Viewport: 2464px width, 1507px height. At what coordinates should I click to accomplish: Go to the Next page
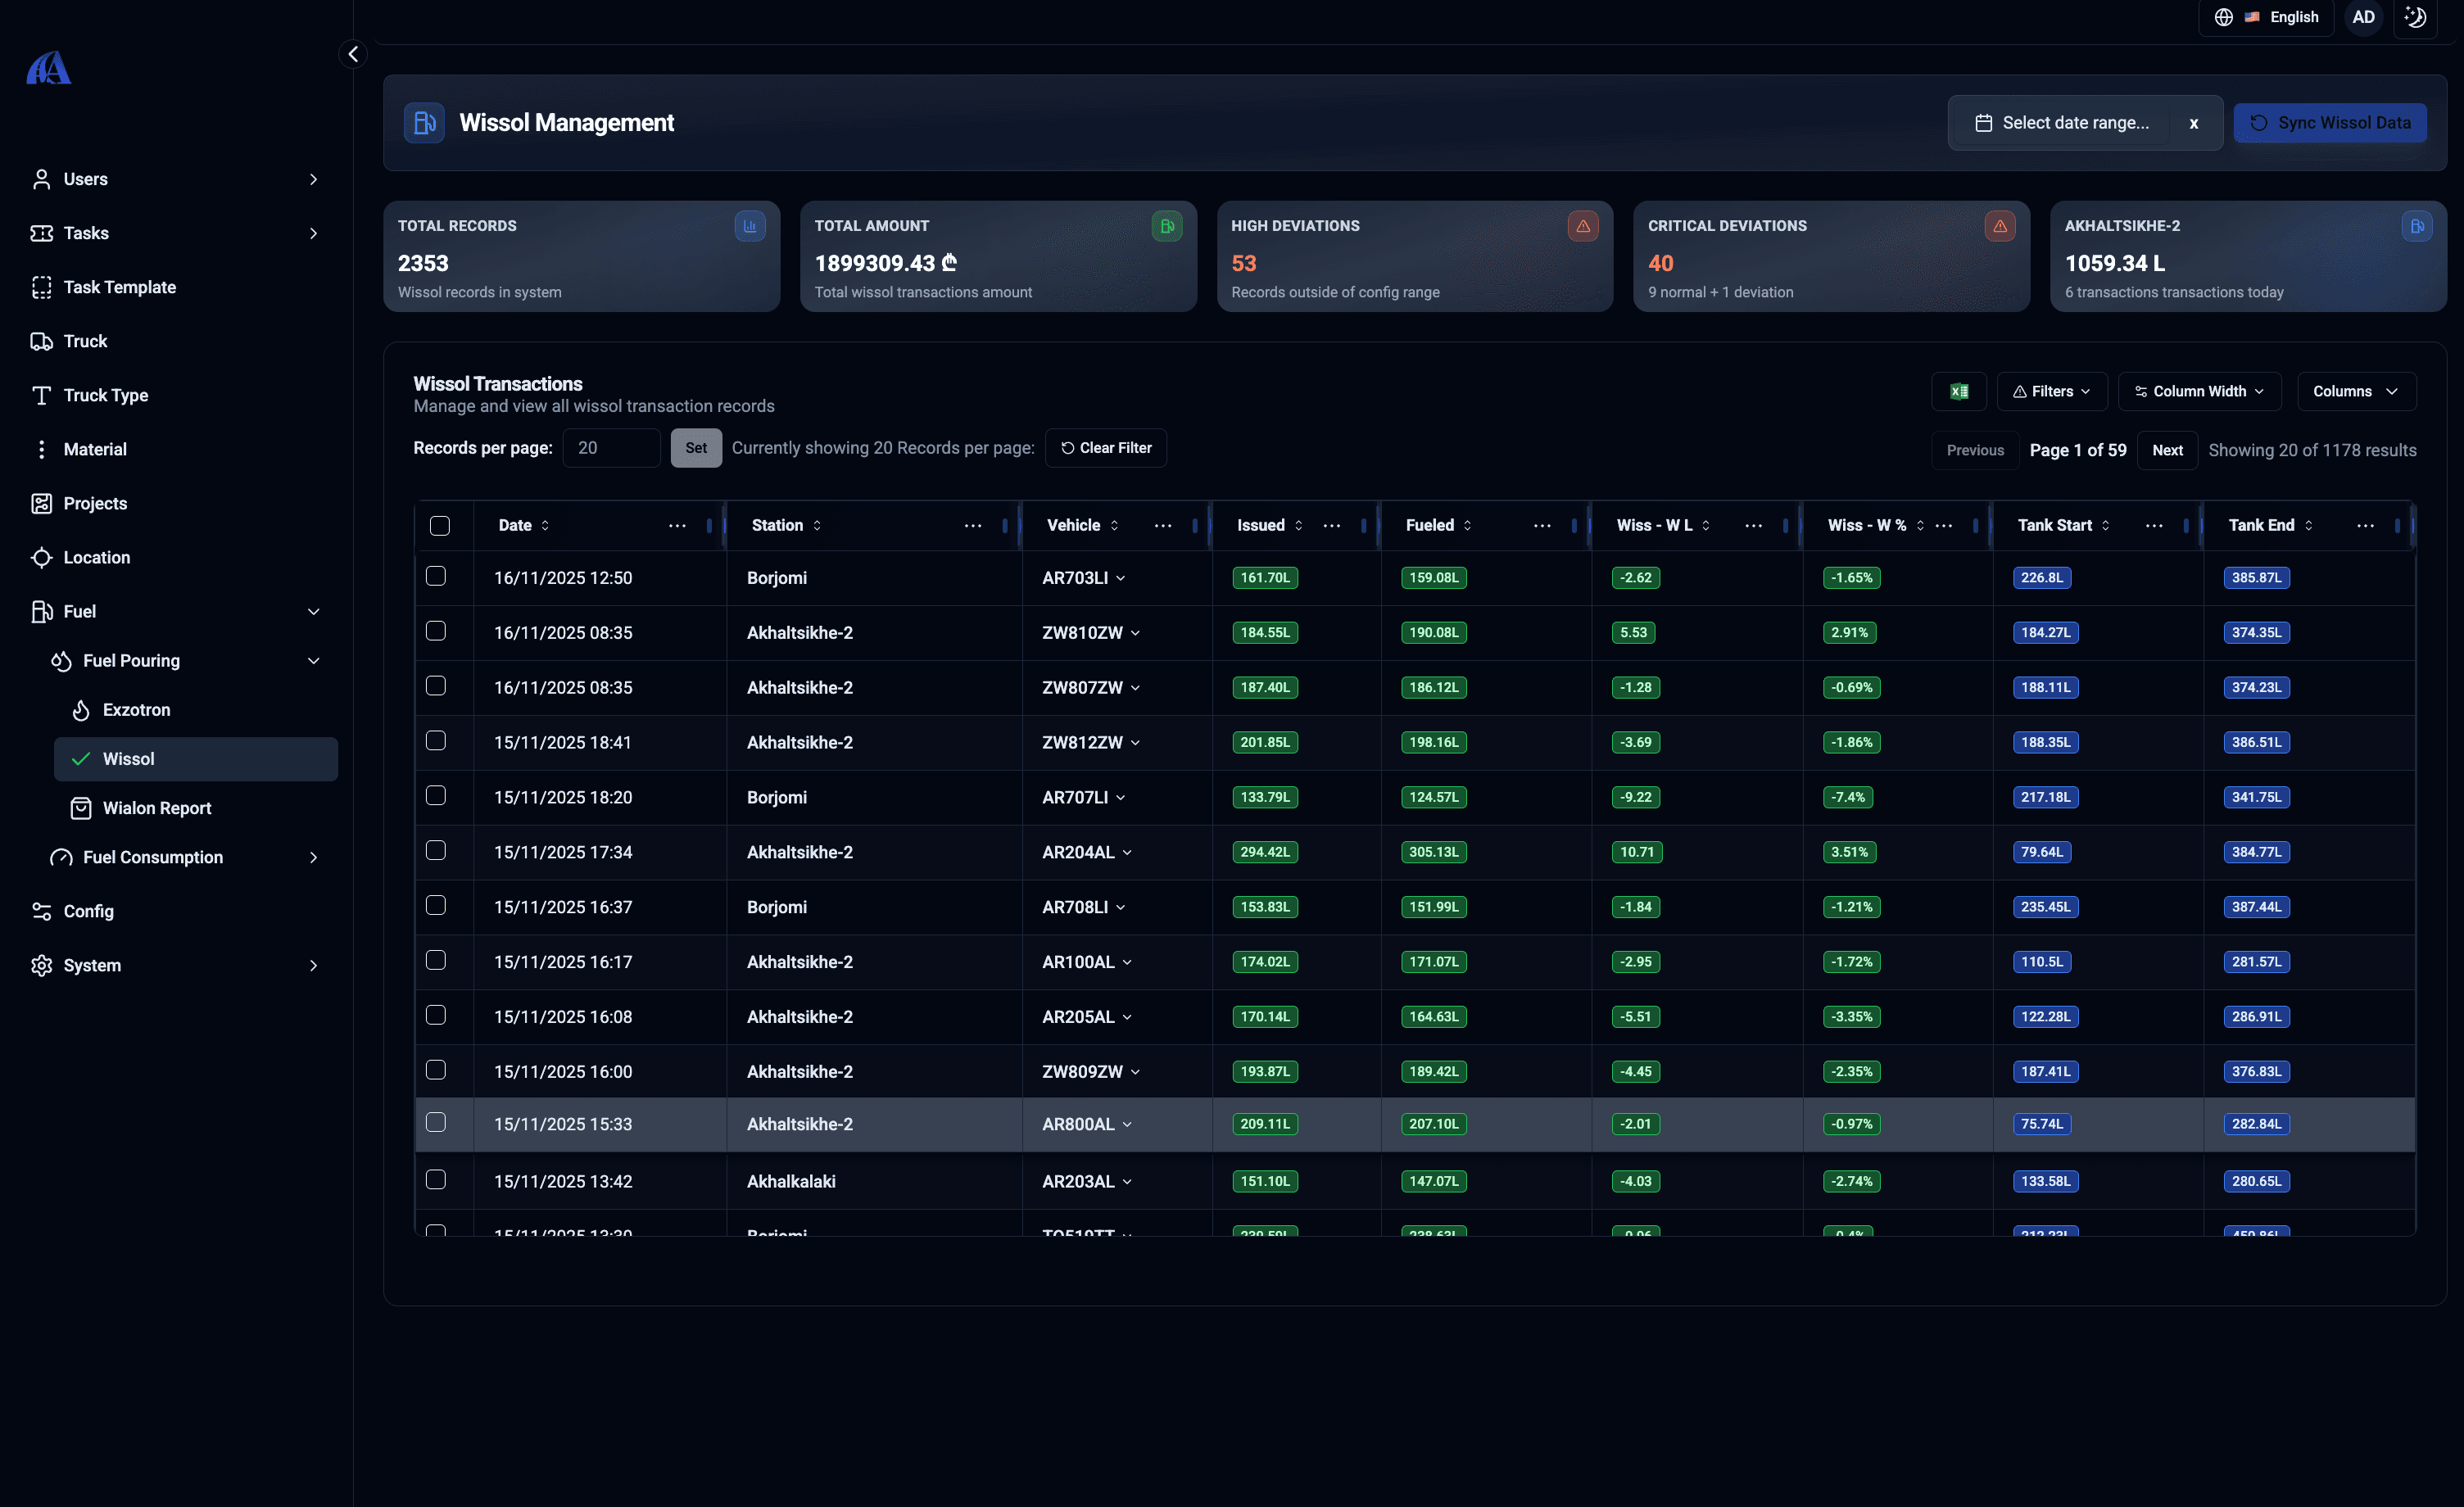(2167, 450)
